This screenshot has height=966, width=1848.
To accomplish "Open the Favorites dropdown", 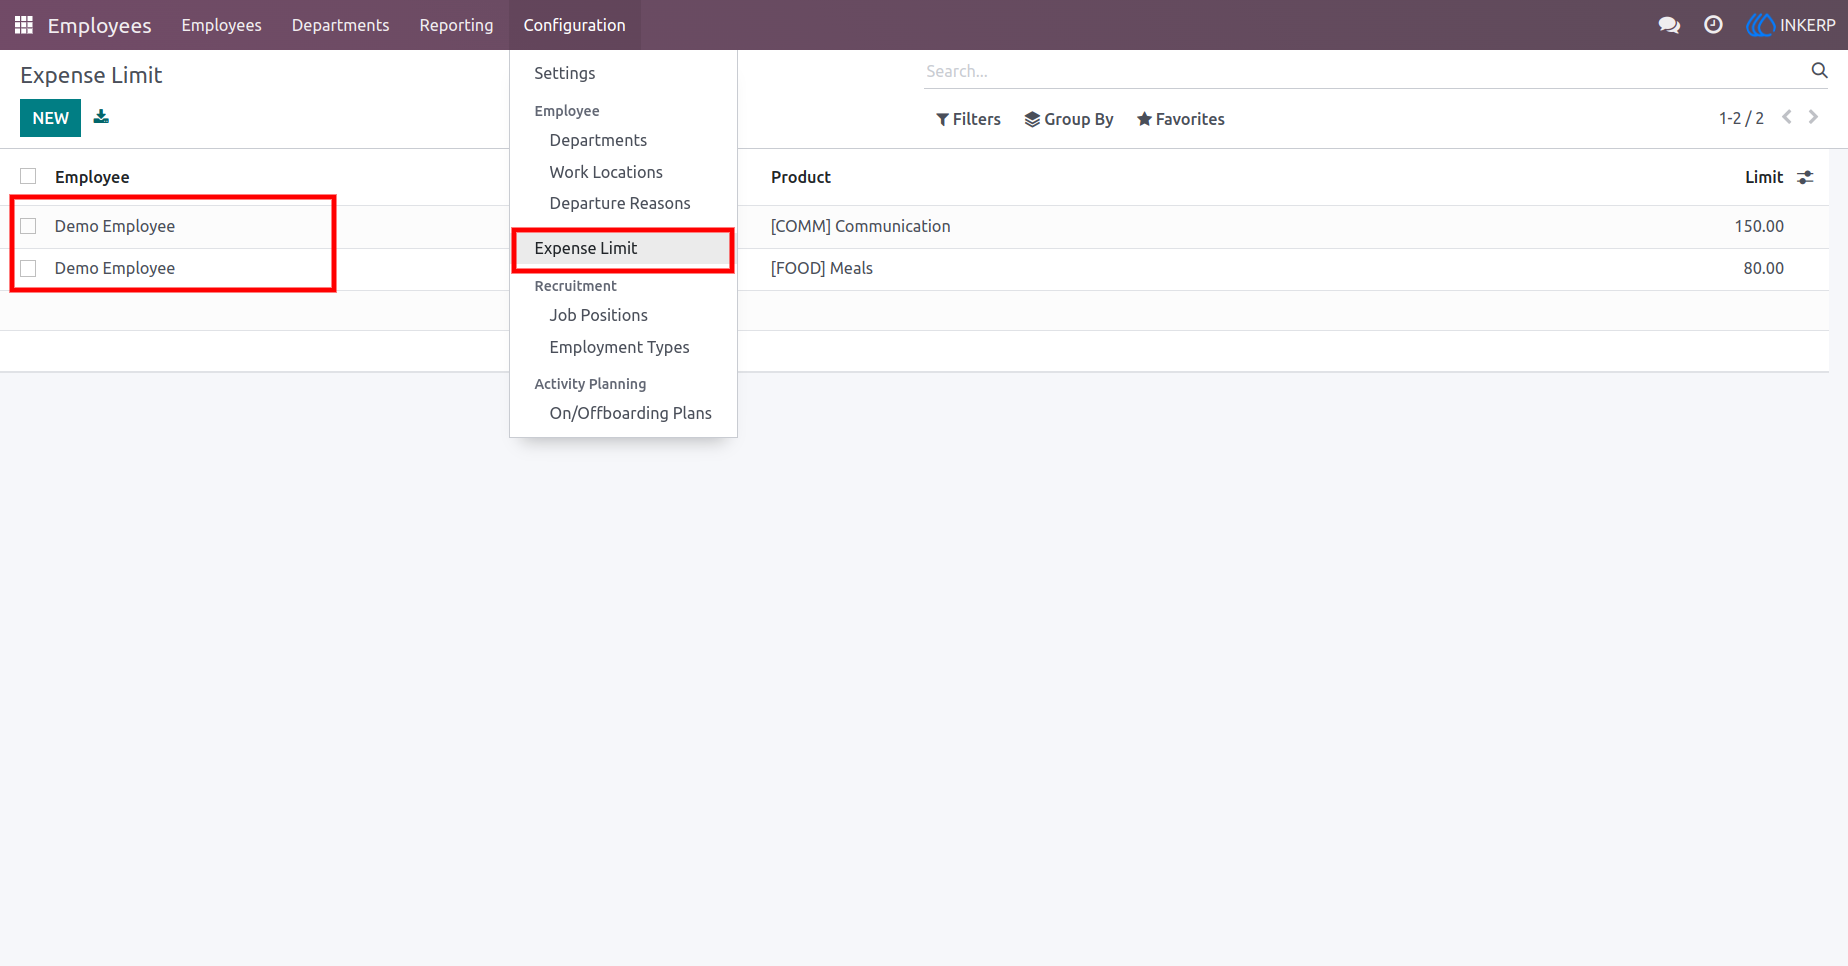I will pyautogui.click(x=1180, y=119).
